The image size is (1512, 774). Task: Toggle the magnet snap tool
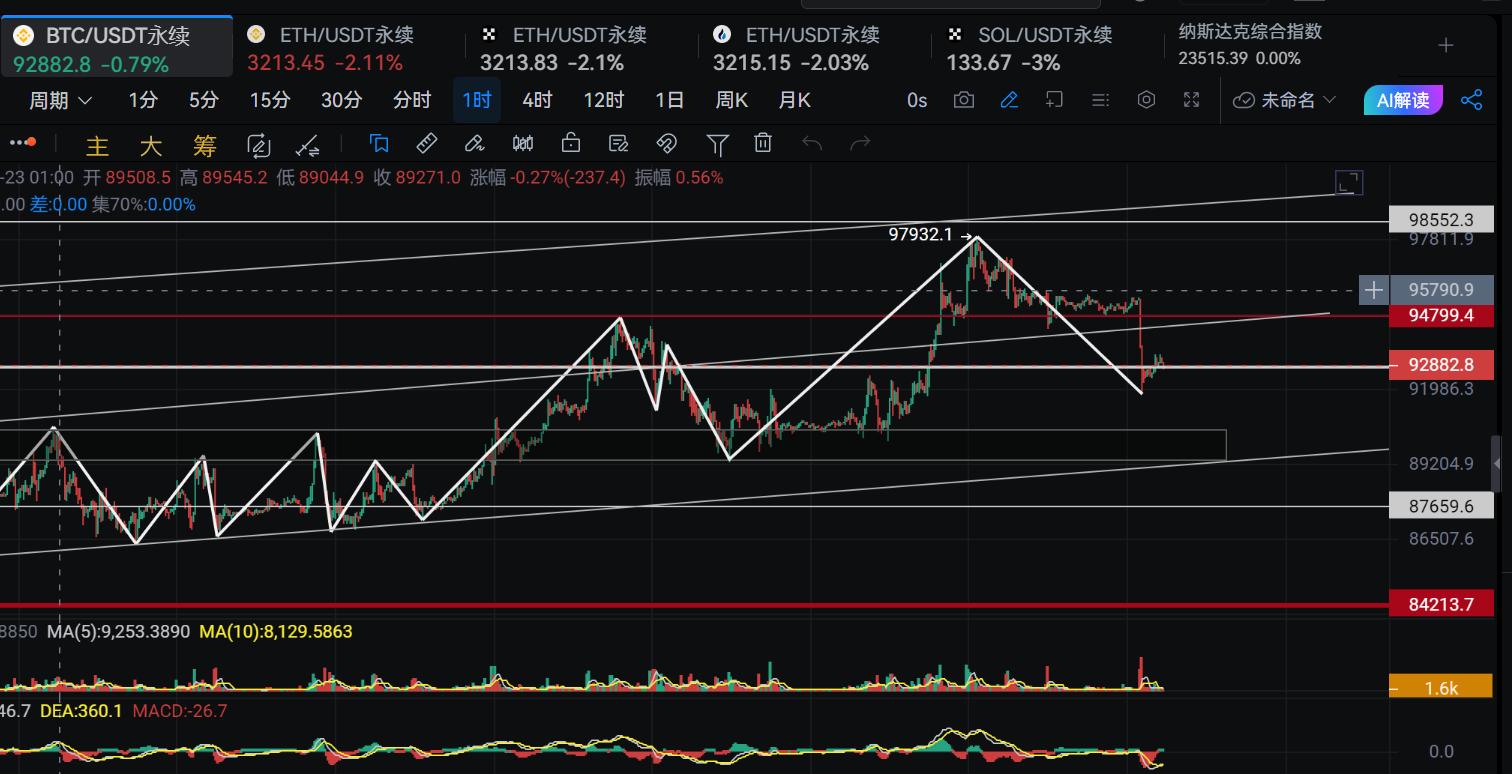666,144
